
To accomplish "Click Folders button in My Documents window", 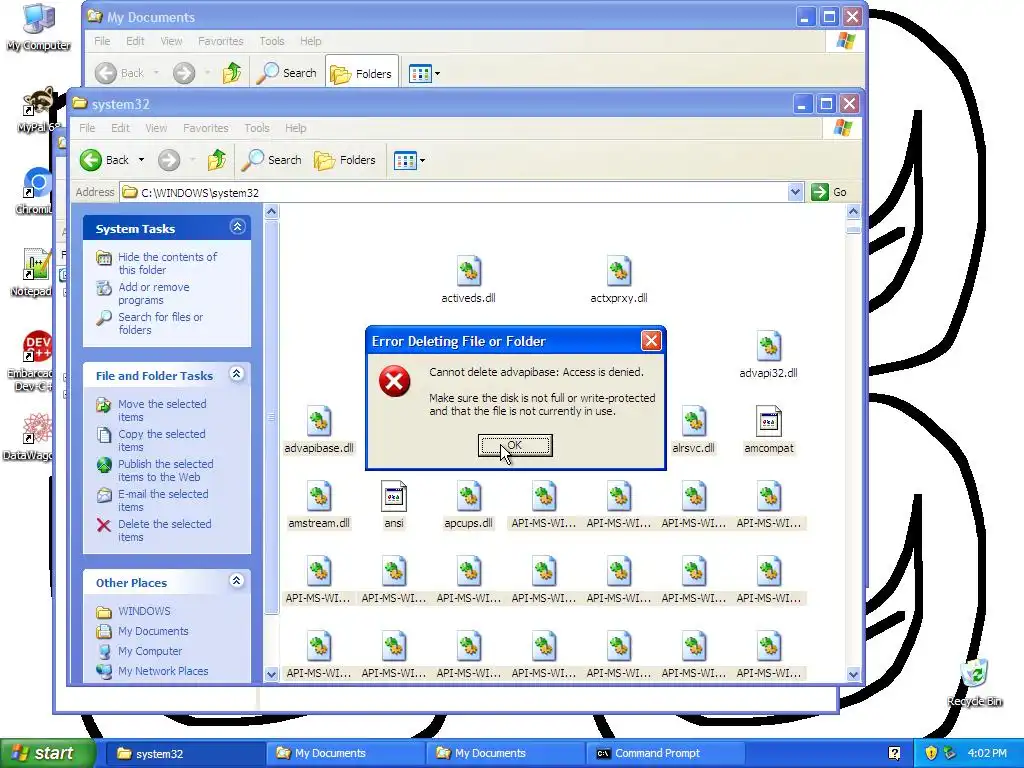I will [x=361, y=73].
